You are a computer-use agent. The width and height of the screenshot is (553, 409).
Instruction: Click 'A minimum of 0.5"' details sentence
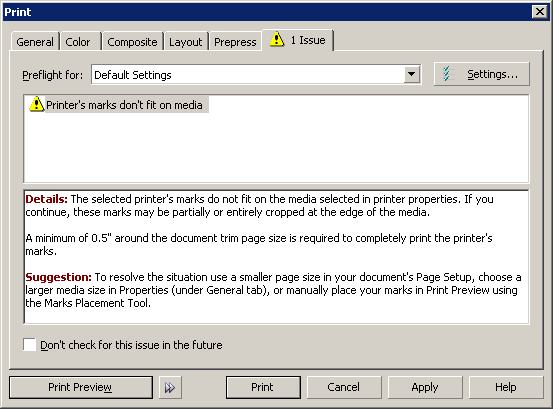click(259, 244)
